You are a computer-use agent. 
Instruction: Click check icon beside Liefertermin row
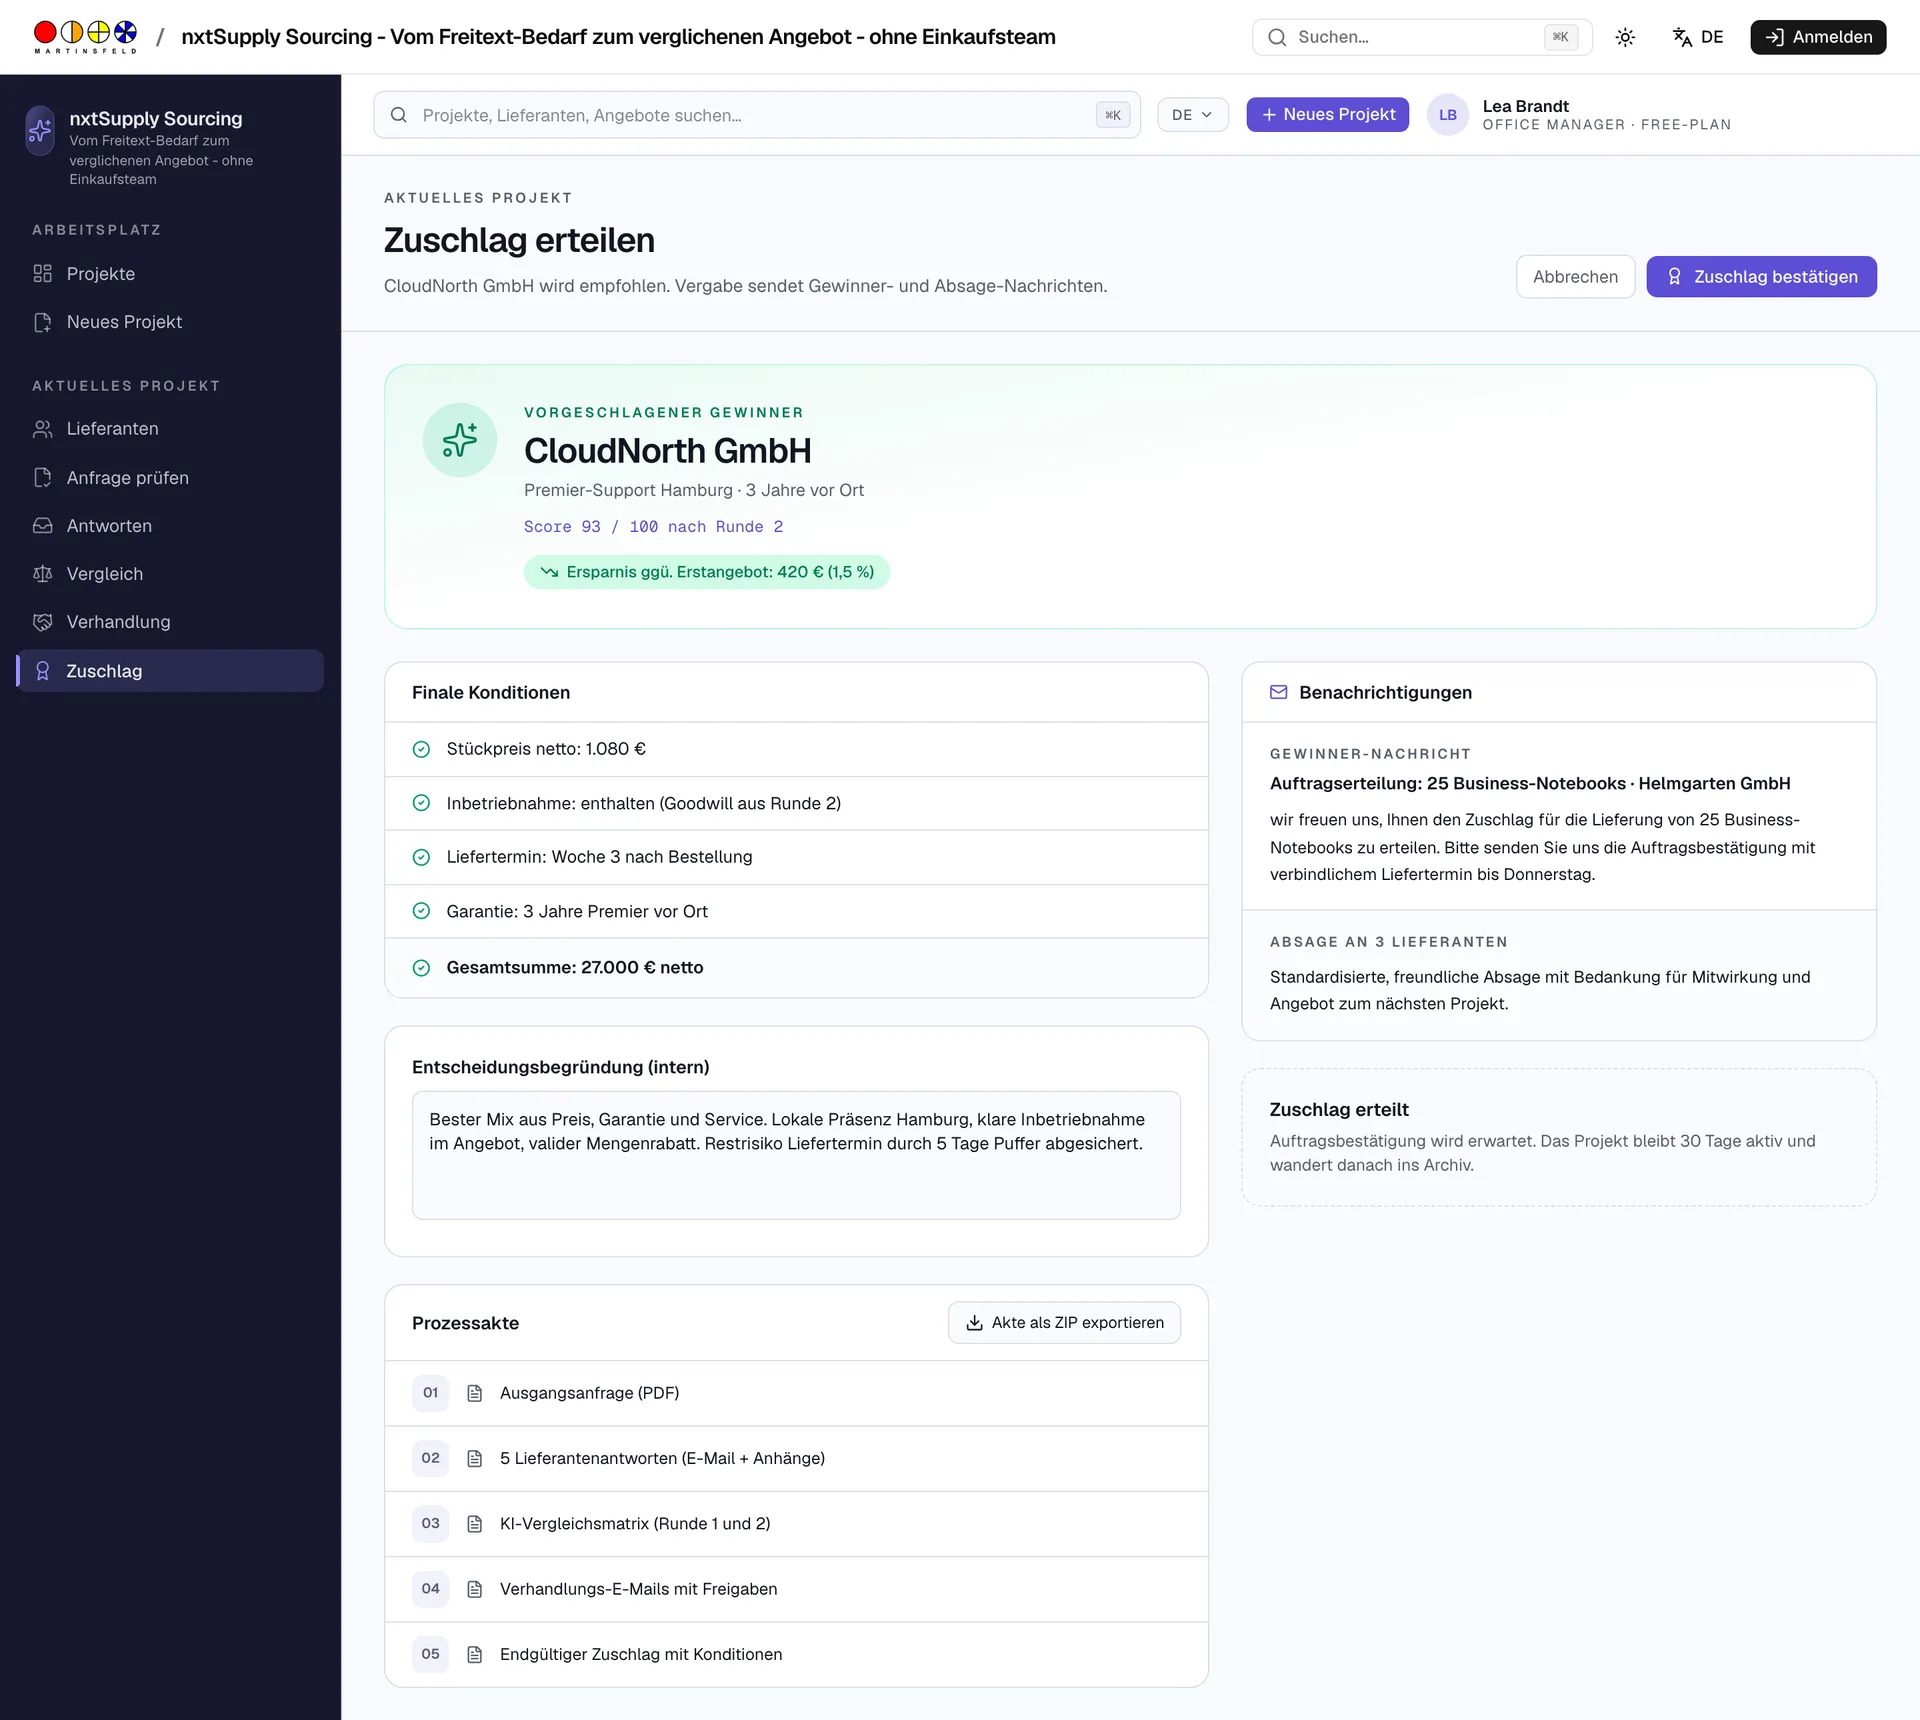[x=421, y=858]
